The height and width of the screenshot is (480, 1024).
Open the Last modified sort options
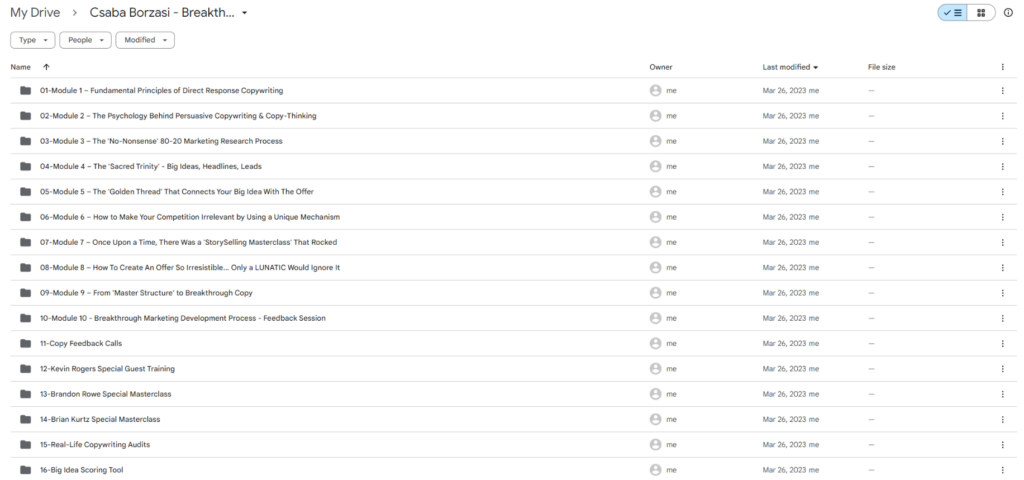coord(790,67)
